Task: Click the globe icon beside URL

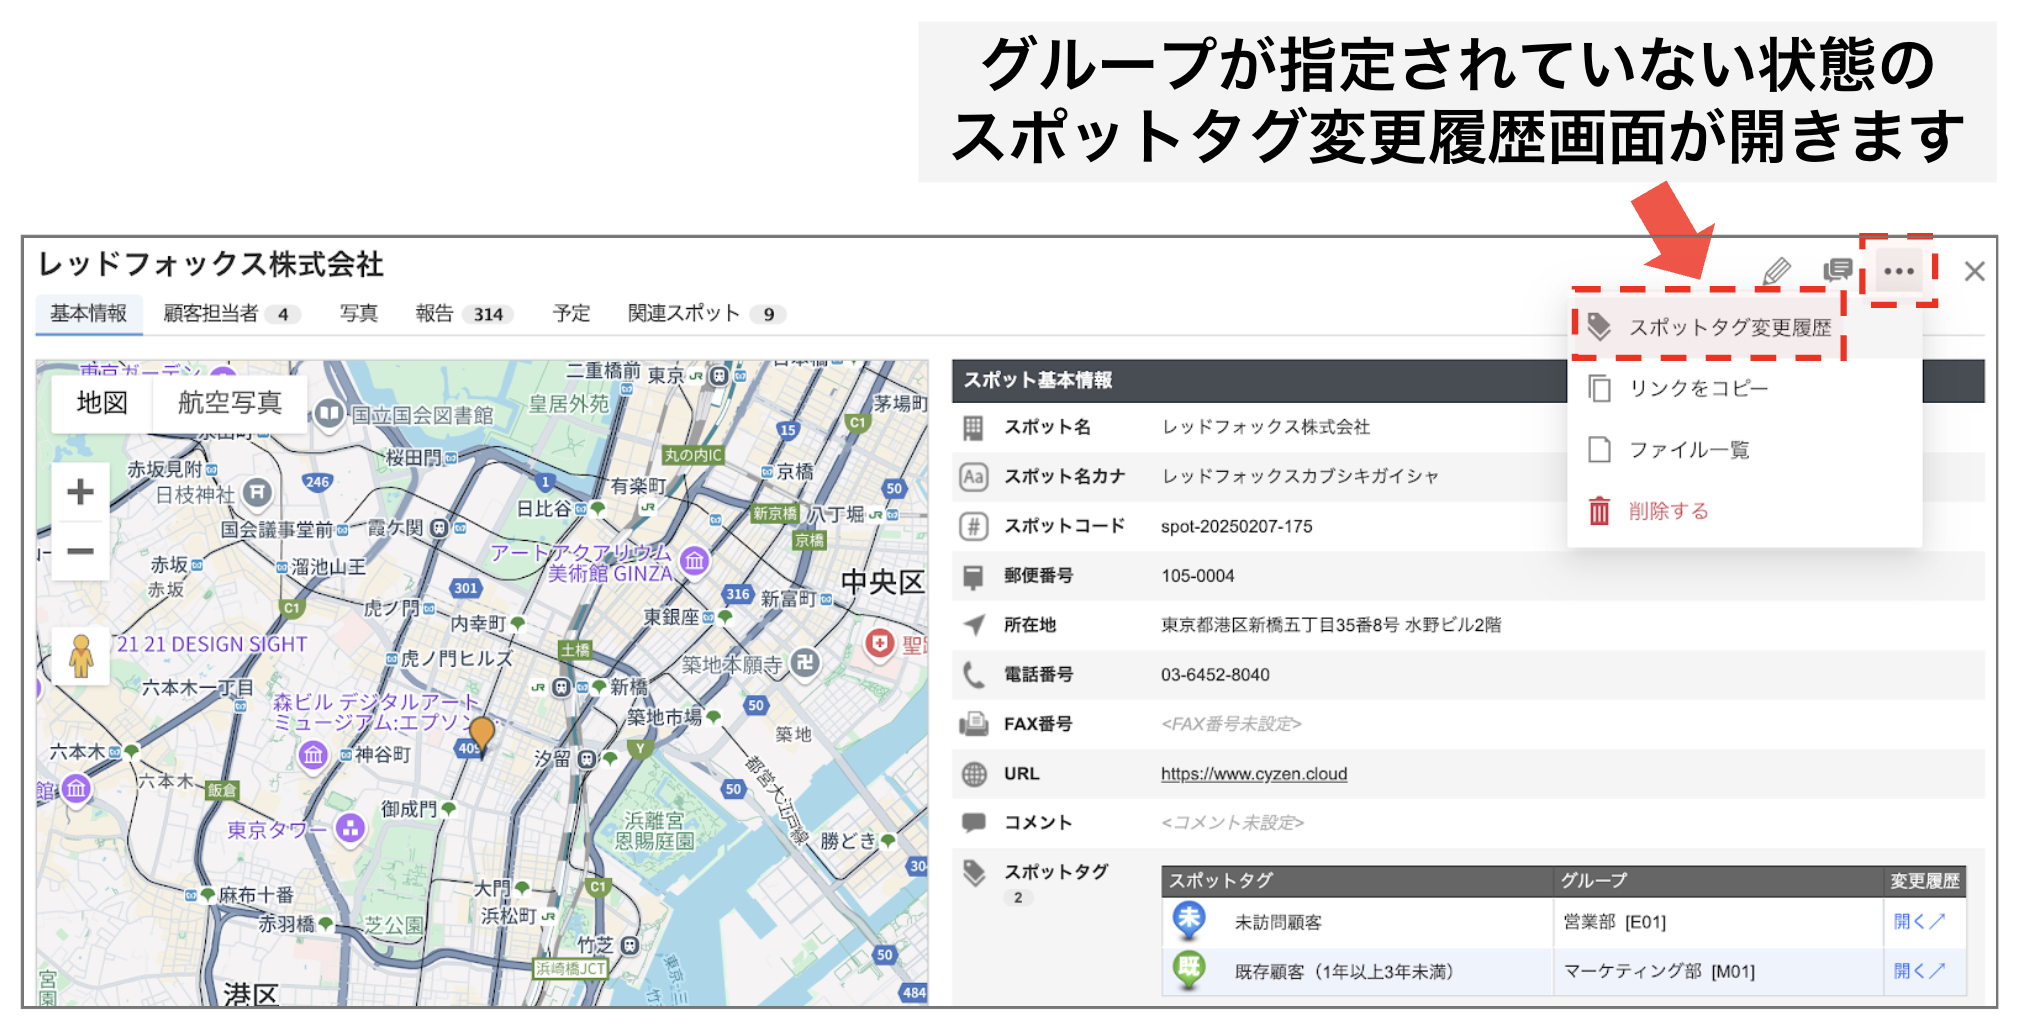Action: (973, 774)
